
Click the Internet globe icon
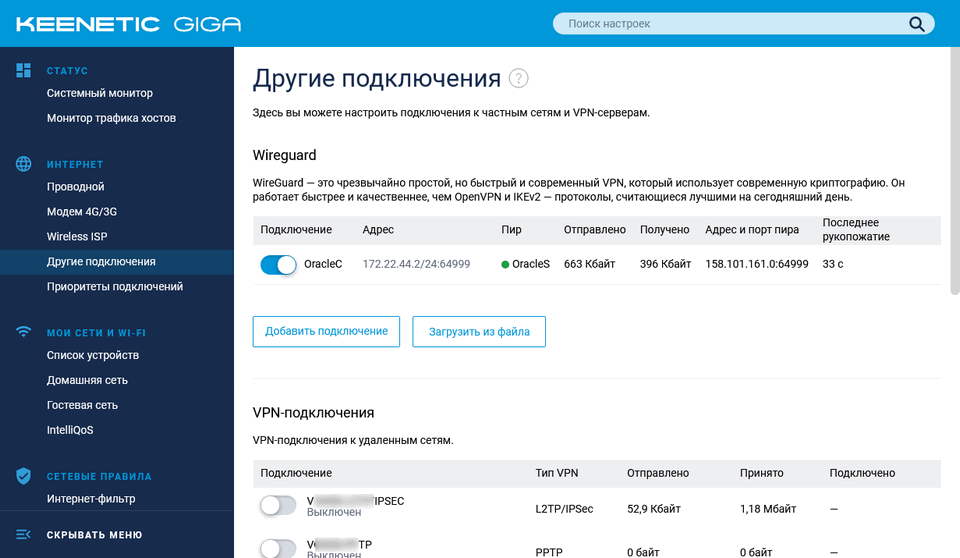click(23, 164)
